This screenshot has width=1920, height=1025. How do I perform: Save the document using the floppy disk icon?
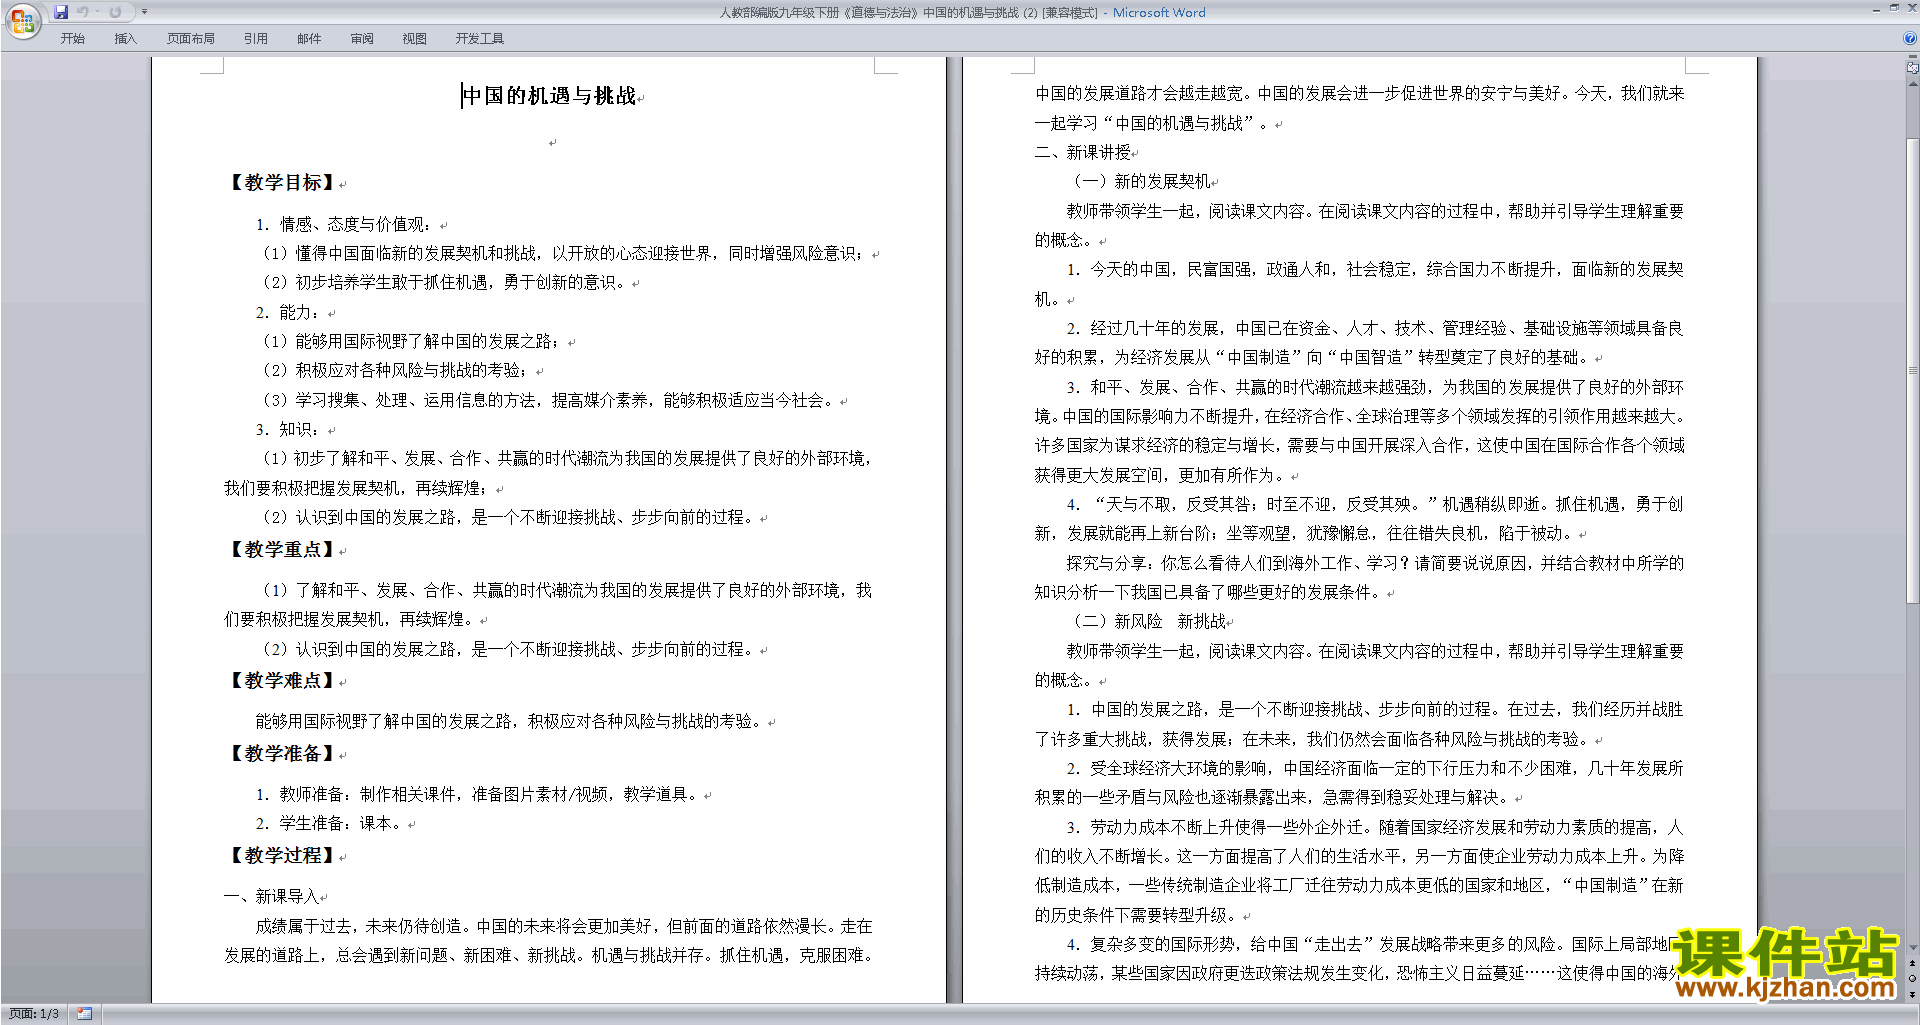click(61, 12)
